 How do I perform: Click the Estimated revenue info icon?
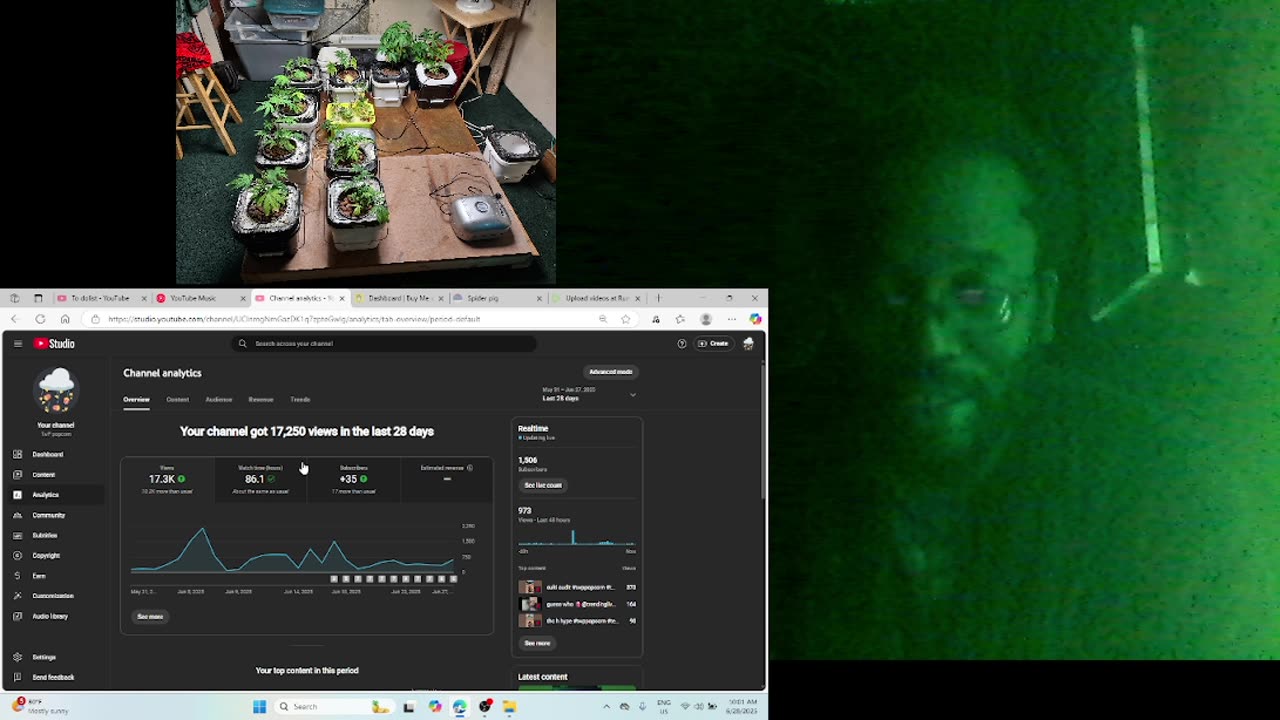(x=470, y=467)
